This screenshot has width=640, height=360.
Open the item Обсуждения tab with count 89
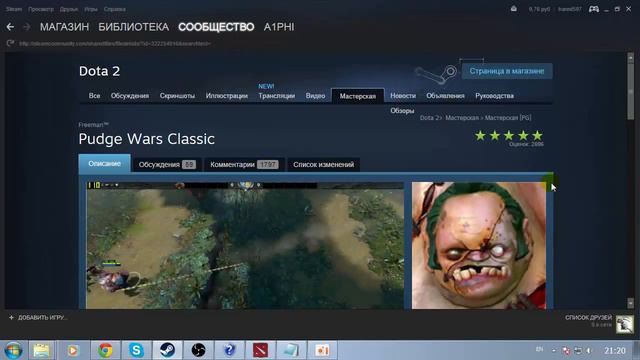pos(167,164)
